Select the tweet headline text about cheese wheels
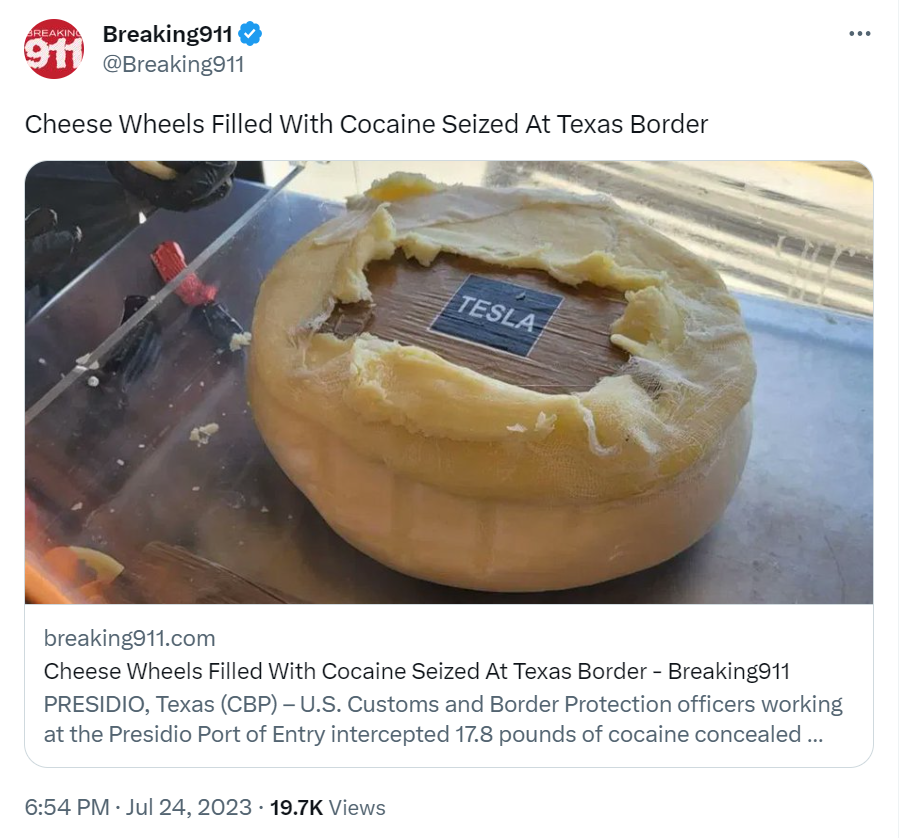The height and width of the screenshot is (838, 906). point(366,124)
